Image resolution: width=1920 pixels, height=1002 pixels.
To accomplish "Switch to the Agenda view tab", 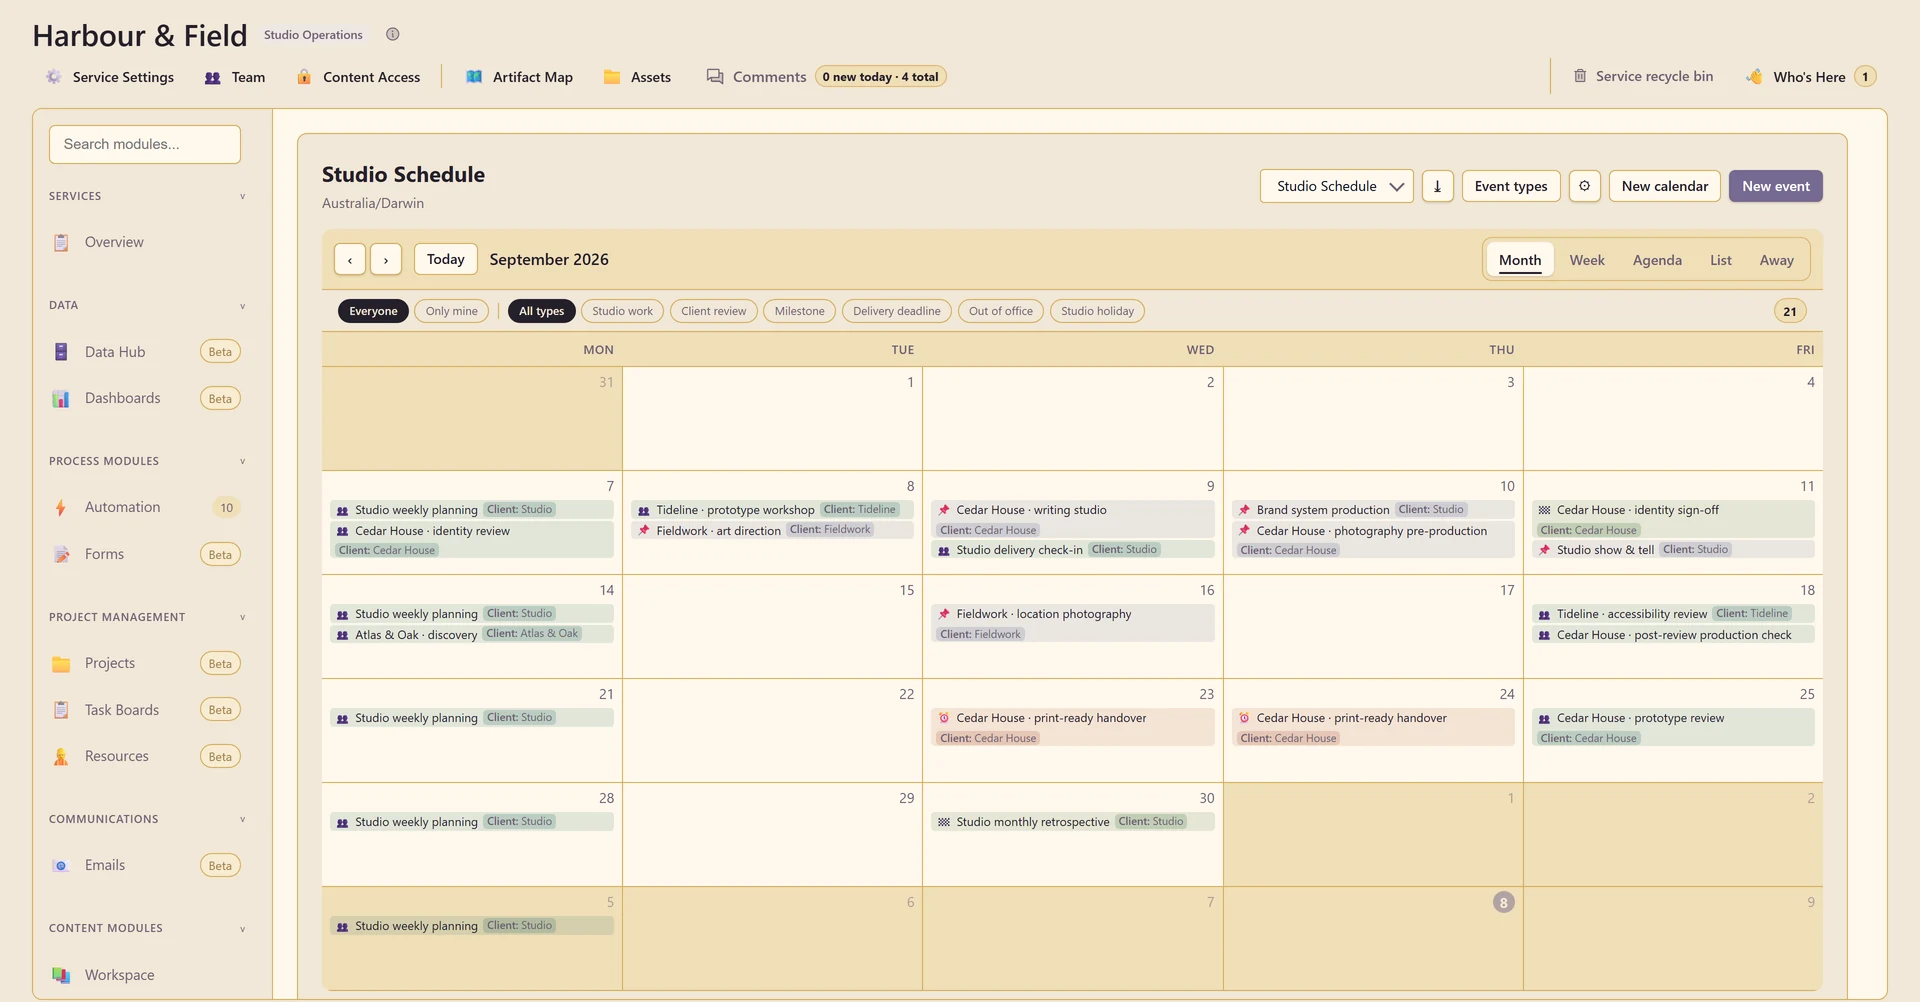I will tap(1657, 260).
